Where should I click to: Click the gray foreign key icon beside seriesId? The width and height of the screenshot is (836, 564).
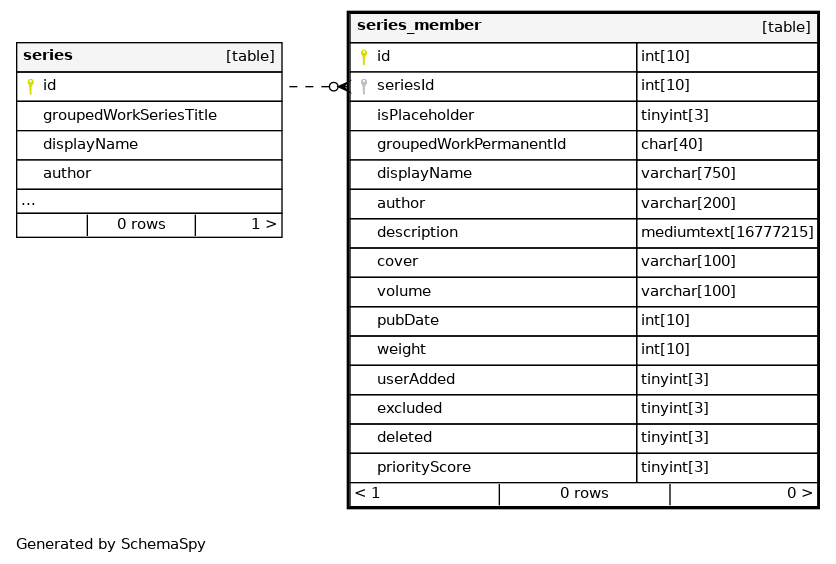364,86
